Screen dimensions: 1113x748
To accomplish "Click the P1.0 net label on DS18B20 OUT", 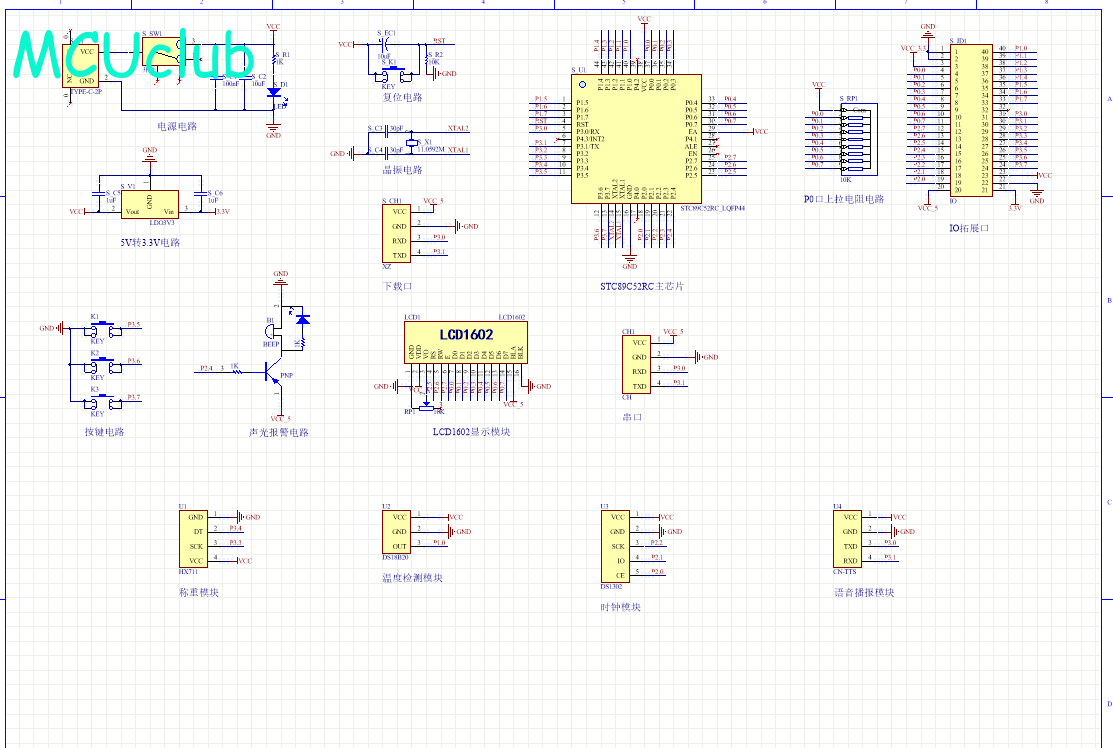I will 439,543.
